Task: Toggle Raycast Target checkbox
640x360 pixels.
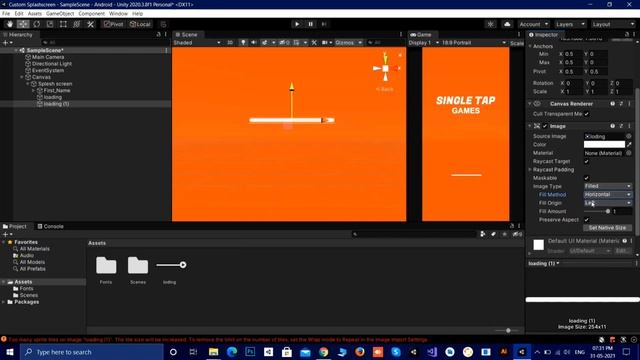Action: pos(587,161)
